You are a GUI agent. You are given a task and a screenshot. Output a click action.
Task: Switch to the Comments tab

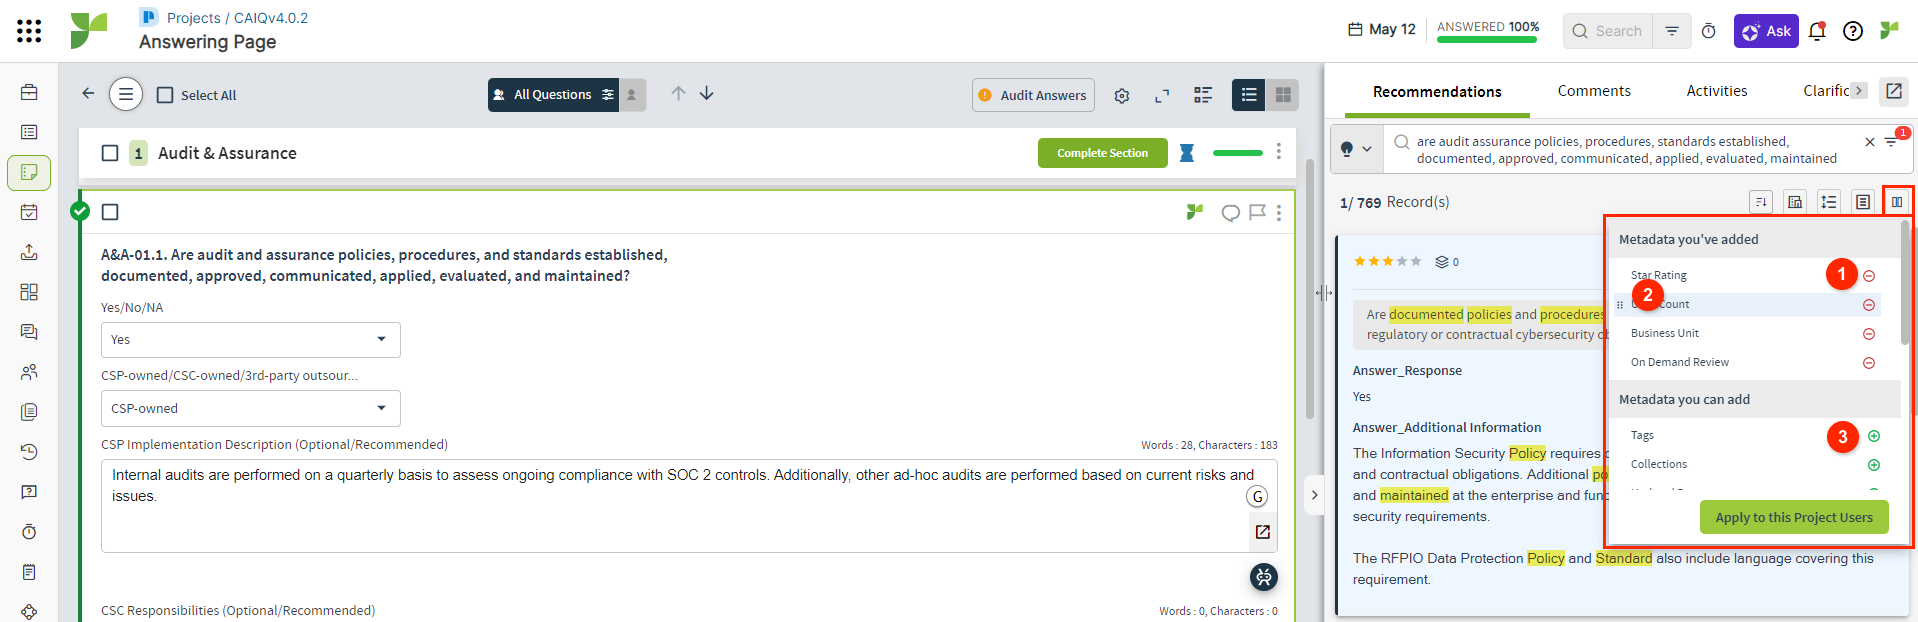pos(1594,91)
